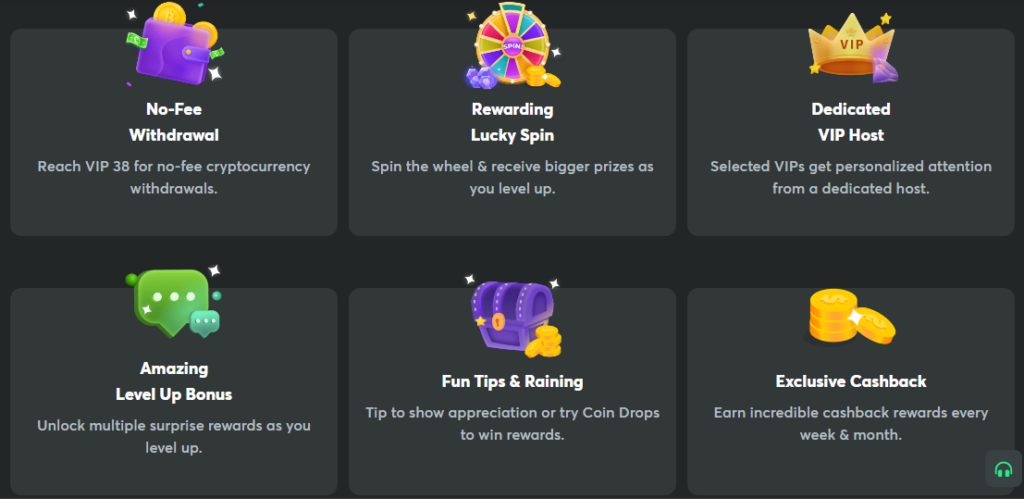Click the weekly cashback rewards description

click(850, 423)
